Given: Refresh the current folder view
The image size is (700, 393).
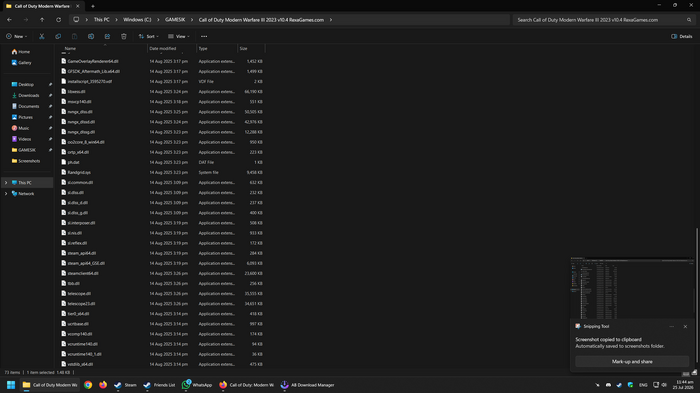Looking at the screenshot, I should (58, 20).
